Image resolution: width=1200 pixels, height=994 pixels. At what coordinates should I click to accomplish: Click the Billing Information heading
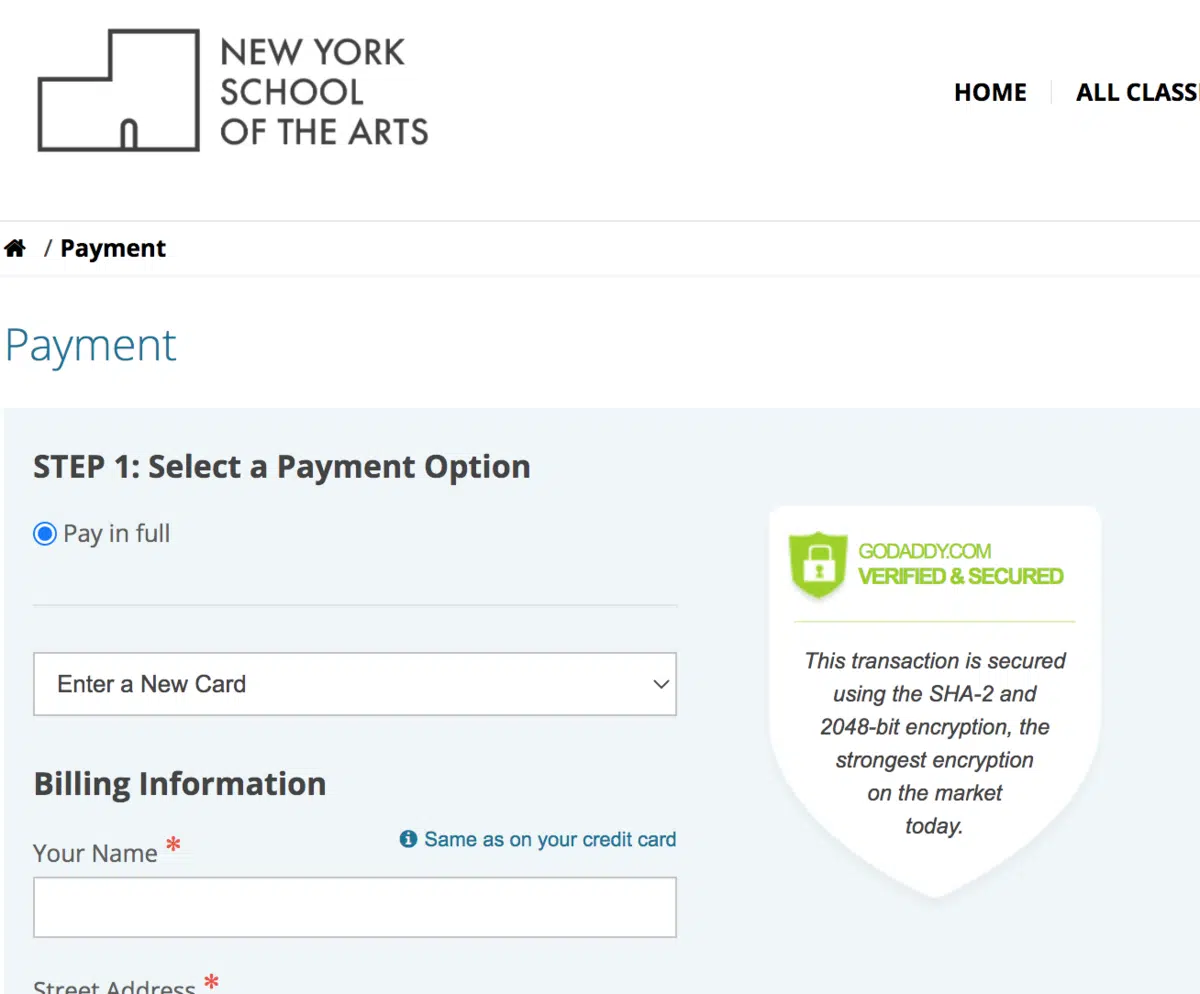[180, 783]
